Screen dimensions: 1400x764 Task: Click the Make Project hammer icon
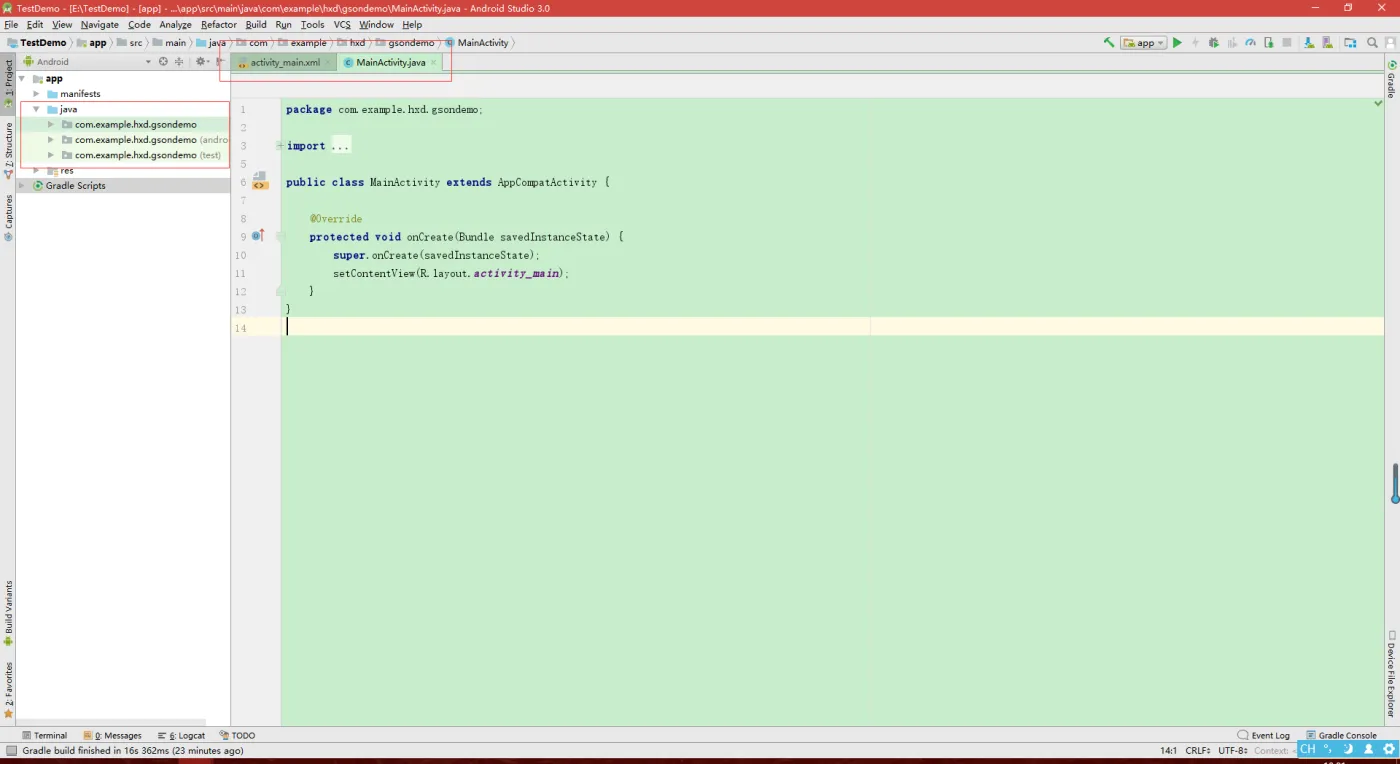click(x=1109, y=43)
